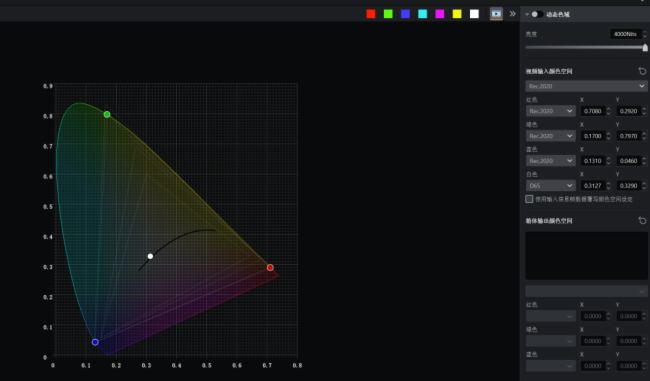The image size is (650, 381).
Task: Reset the output color space settings
Action: (642, 221)
